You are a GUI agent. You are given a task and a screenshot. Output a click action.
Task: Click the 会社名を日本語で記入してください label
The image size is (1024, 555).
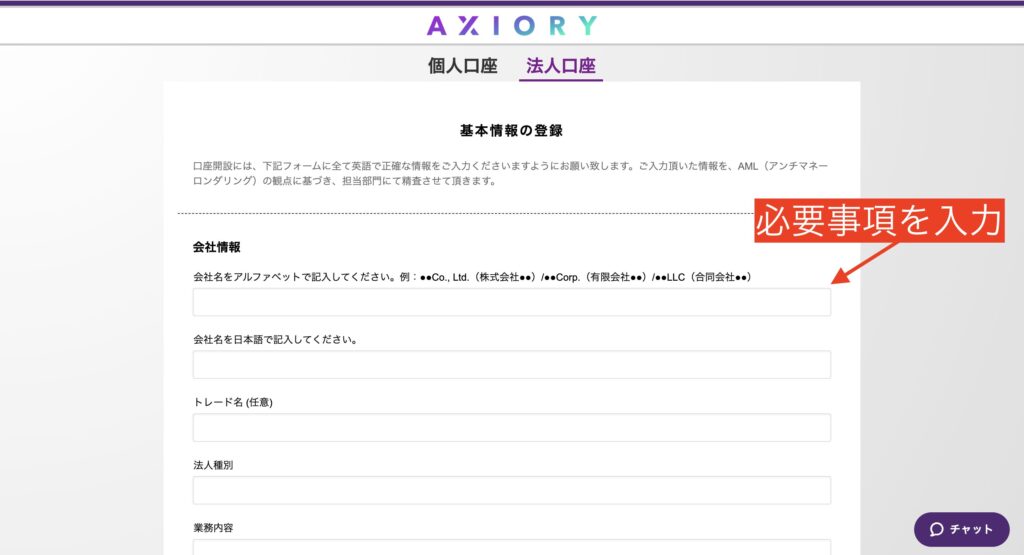coord(275,340)
